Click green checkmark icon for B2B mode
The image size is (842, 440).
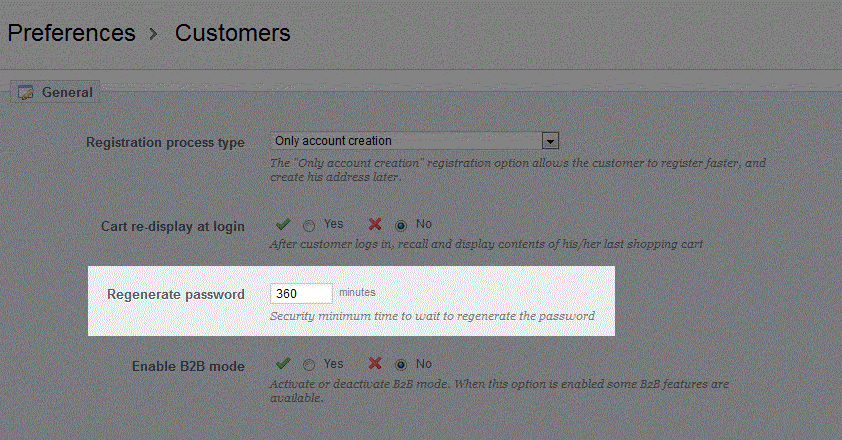point(283,364)
